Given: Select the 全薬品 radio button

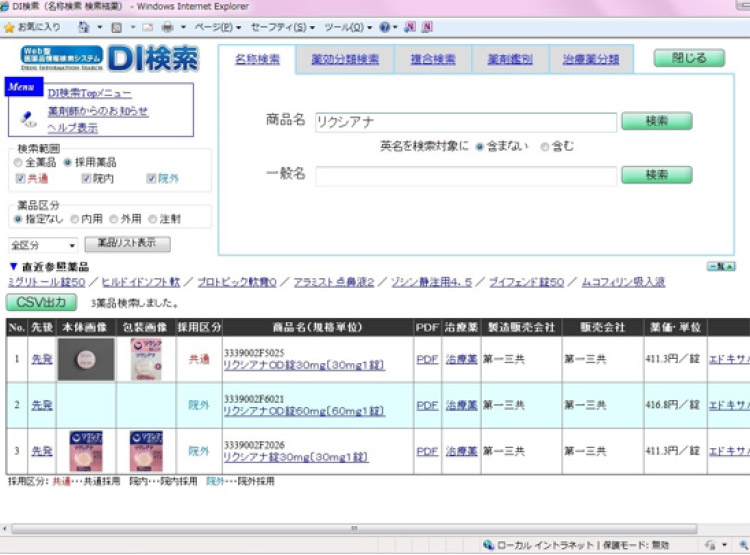Looking at the screenshot, I should [x=18, y=162].
